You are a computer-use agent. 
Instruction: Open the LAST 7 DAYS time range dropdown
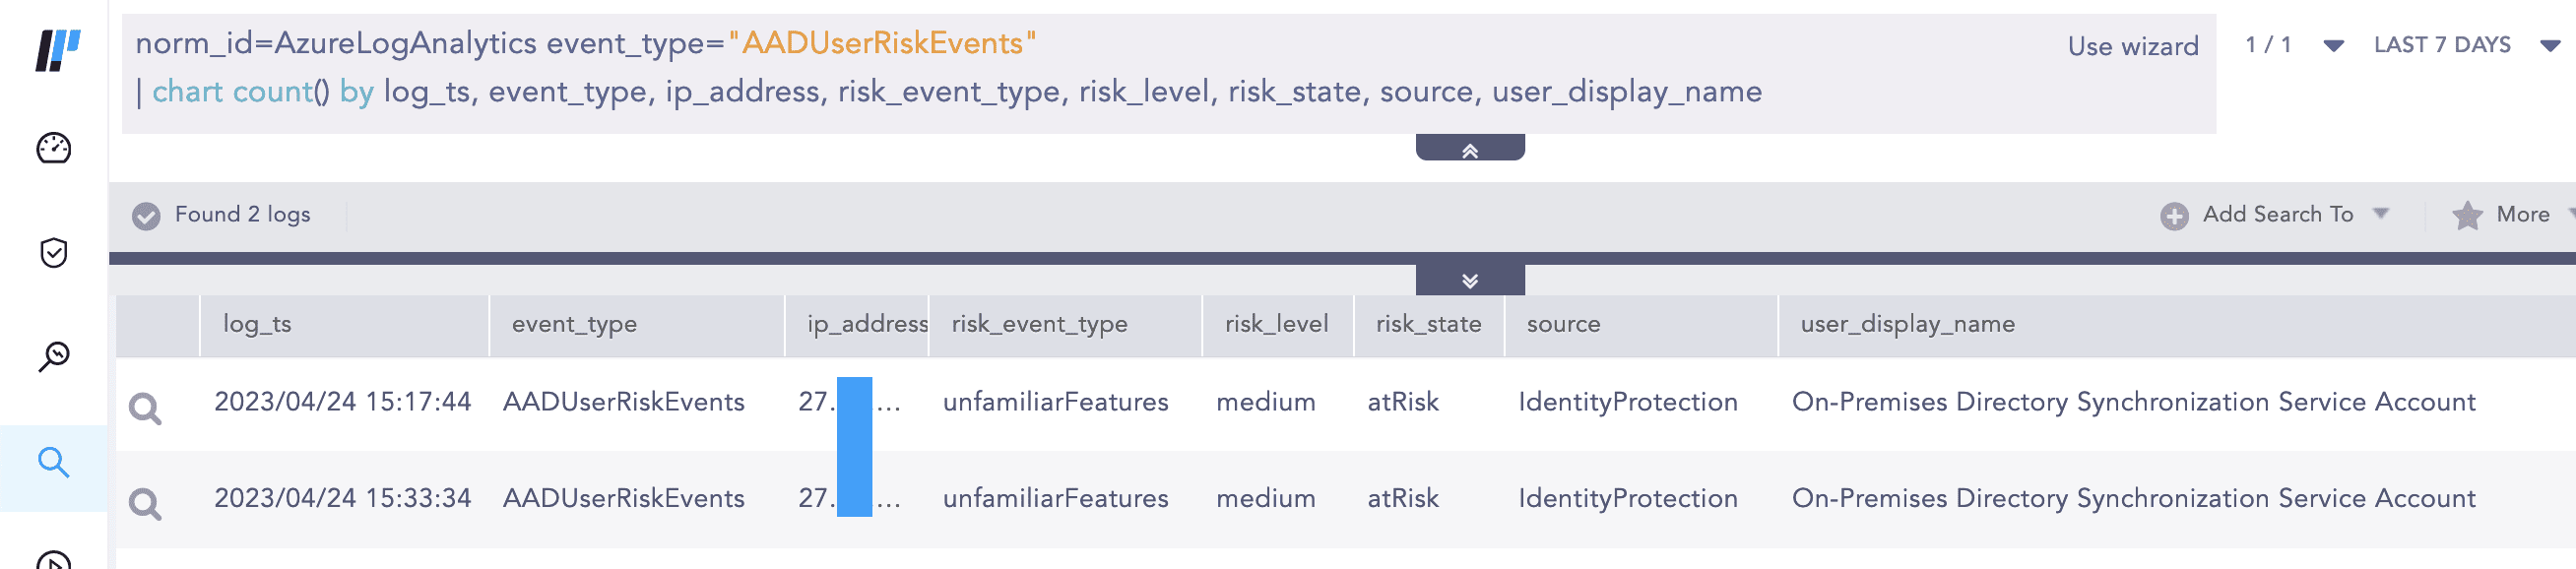tap(2550, 46)
